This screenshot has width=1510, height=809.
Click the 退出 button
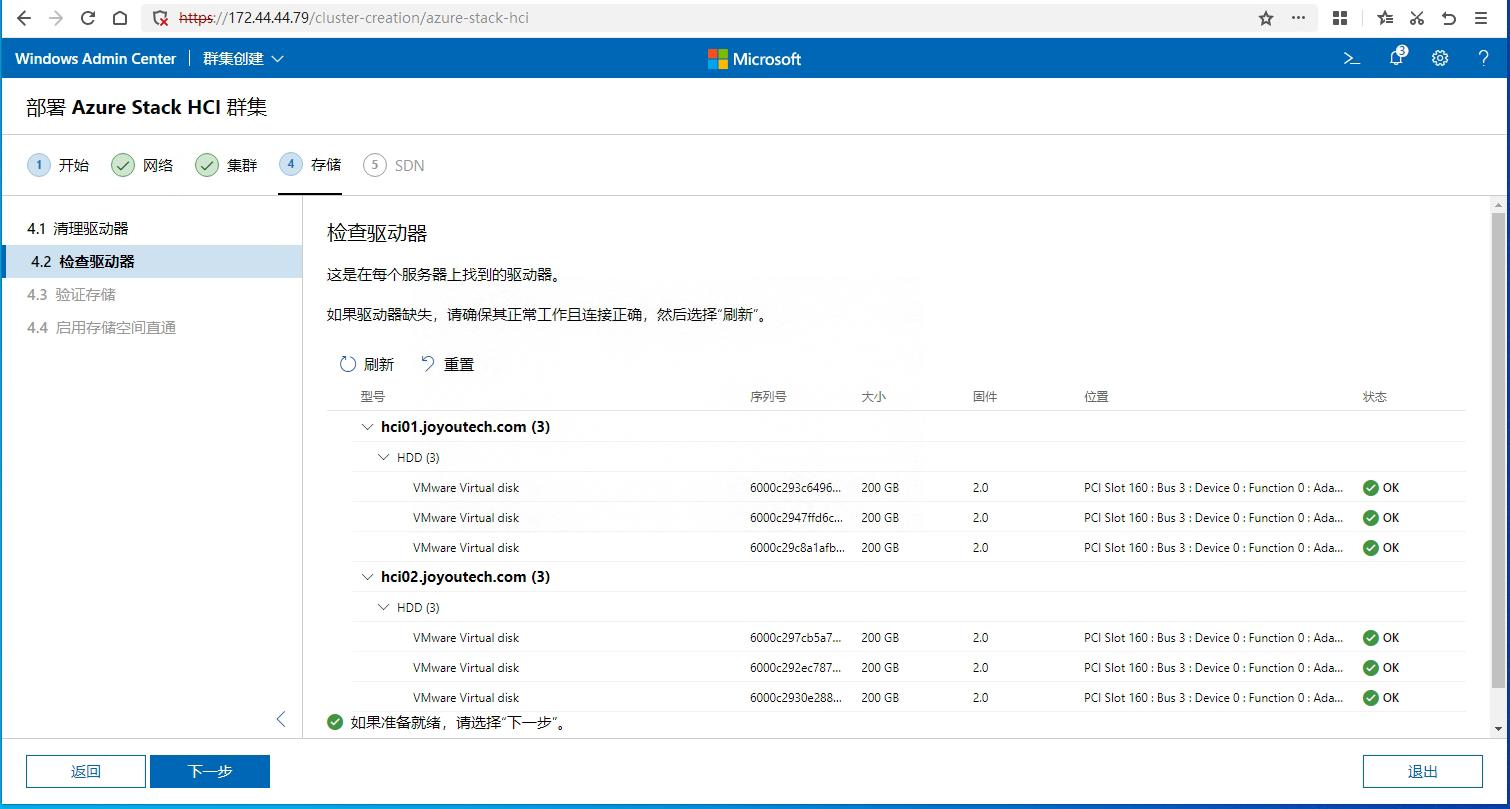pyautogui.click(x=1422, y=771)
